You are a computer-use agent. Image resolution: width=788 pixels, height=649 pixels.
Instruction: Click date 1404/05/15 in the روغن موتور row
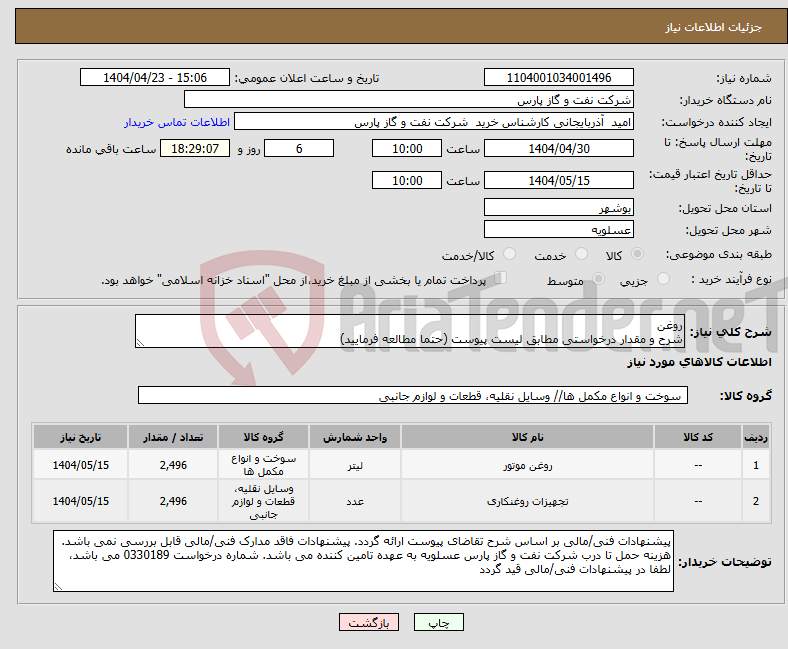click(x=80, y=466)
